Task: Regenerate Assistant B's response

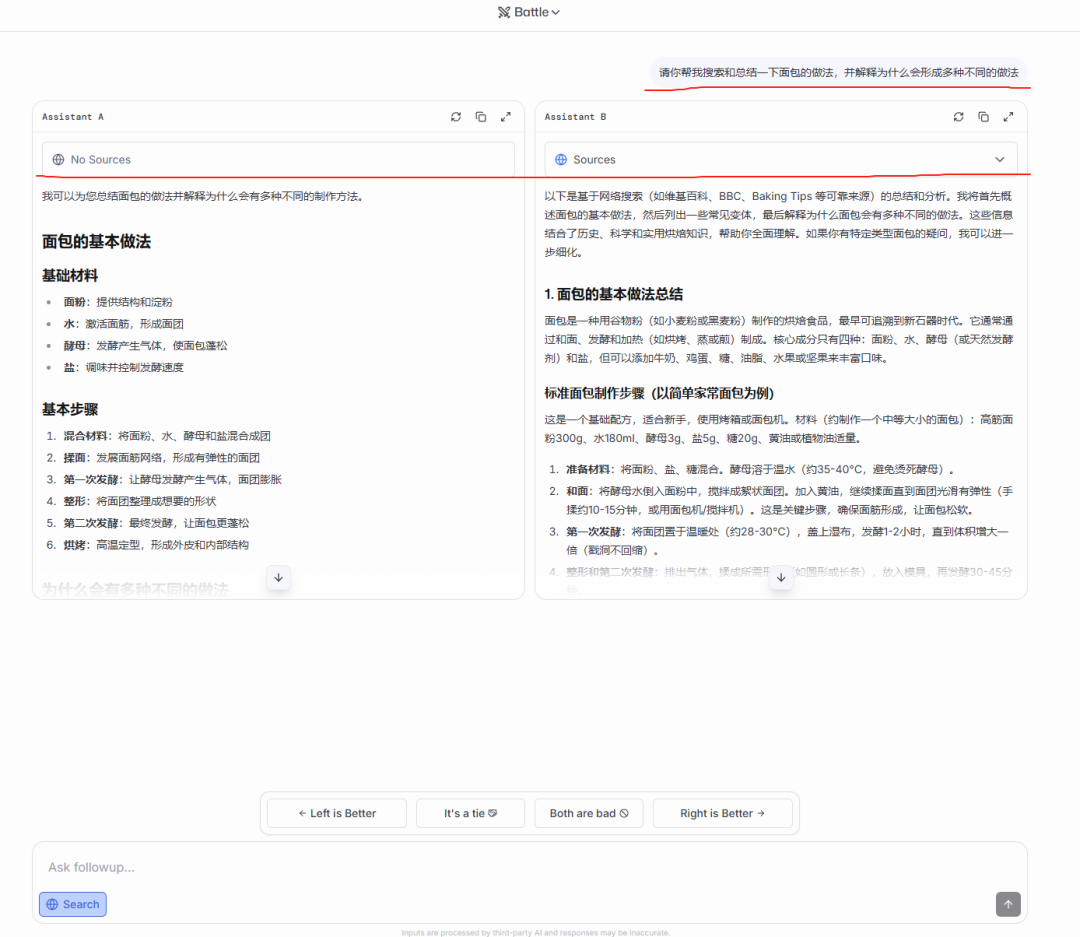Action: pyautogui.click(x=959, y=117)
